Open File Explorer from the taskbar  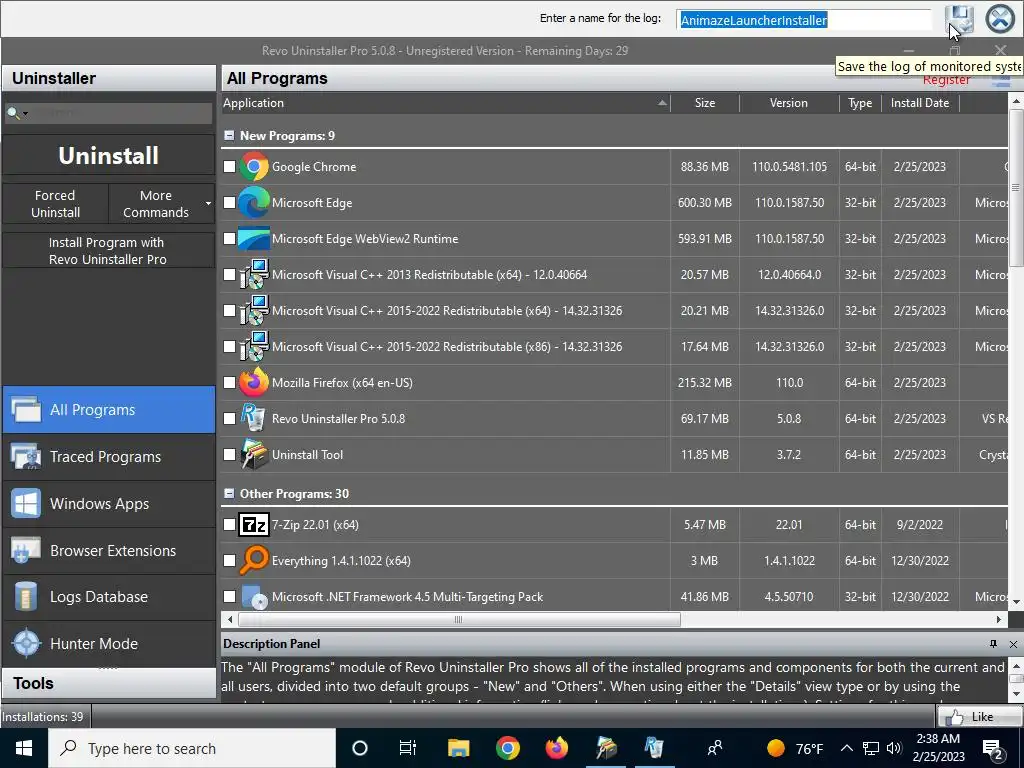click(x=458, y=748)
